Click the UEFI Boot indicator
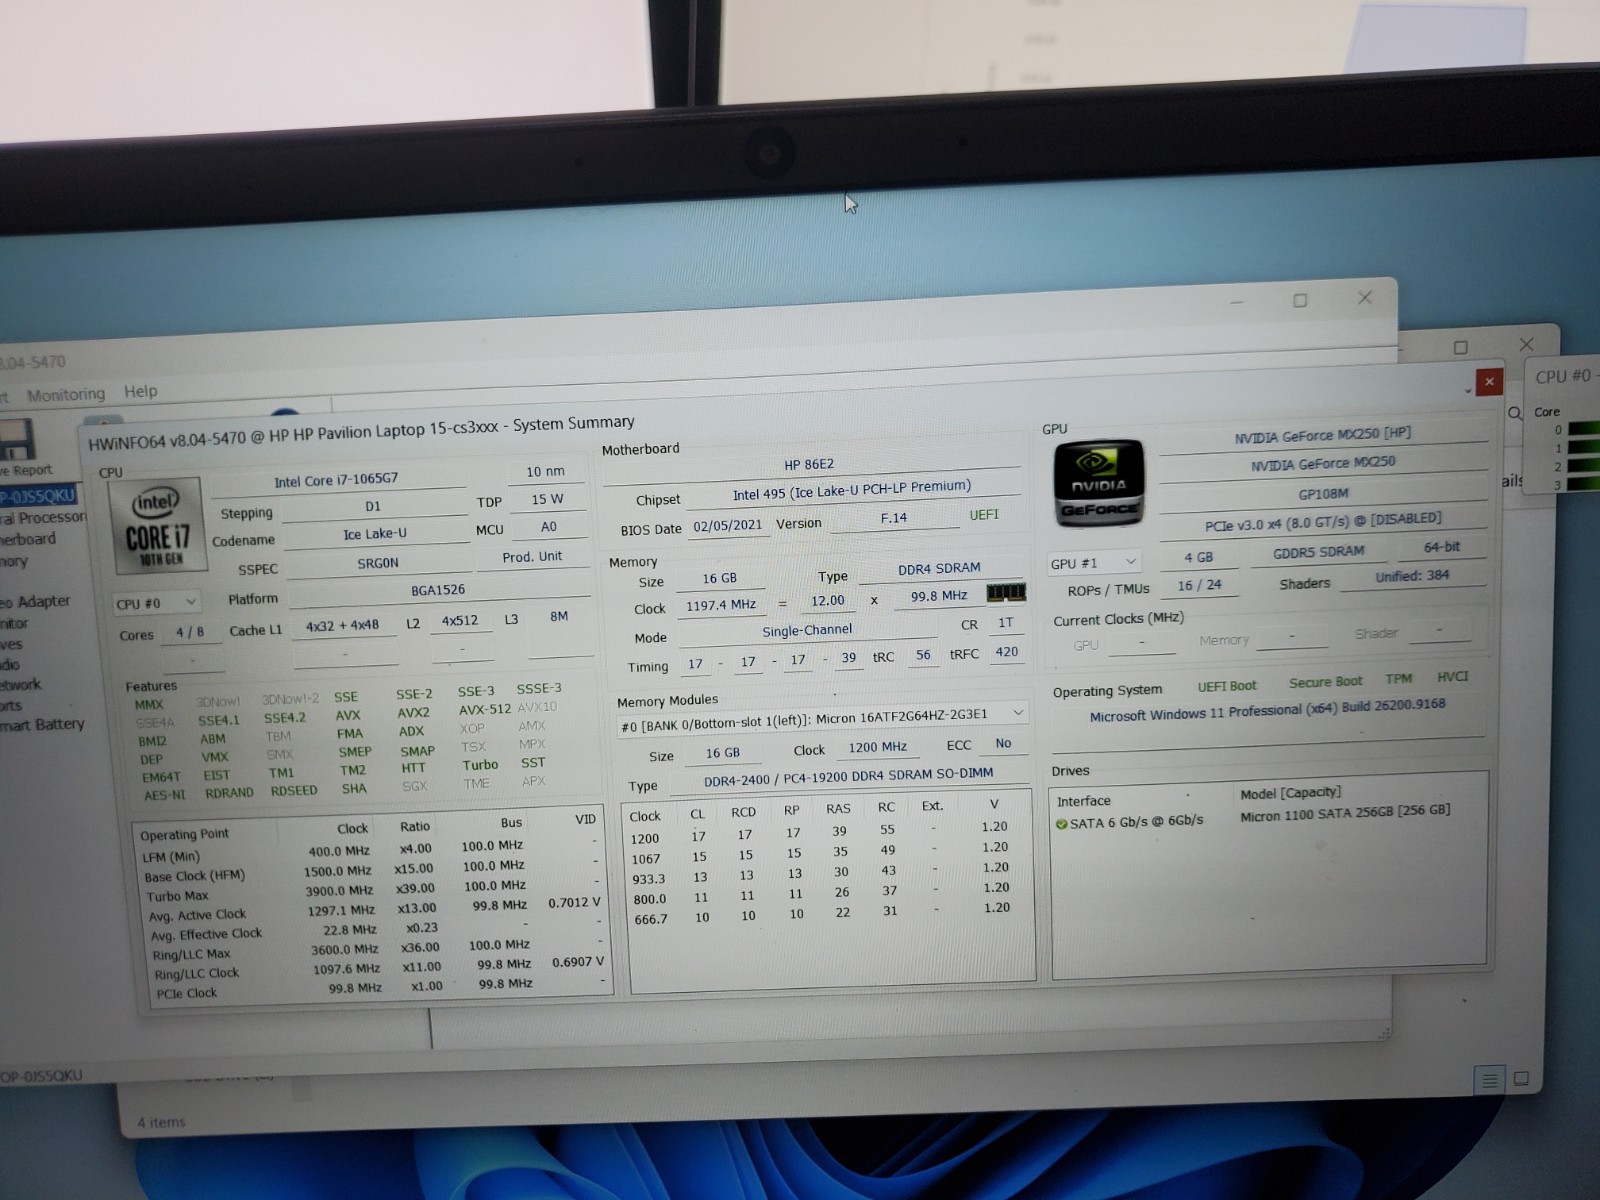The width and height of the screenshot is (1600, 1200). tap(1227, 686)
